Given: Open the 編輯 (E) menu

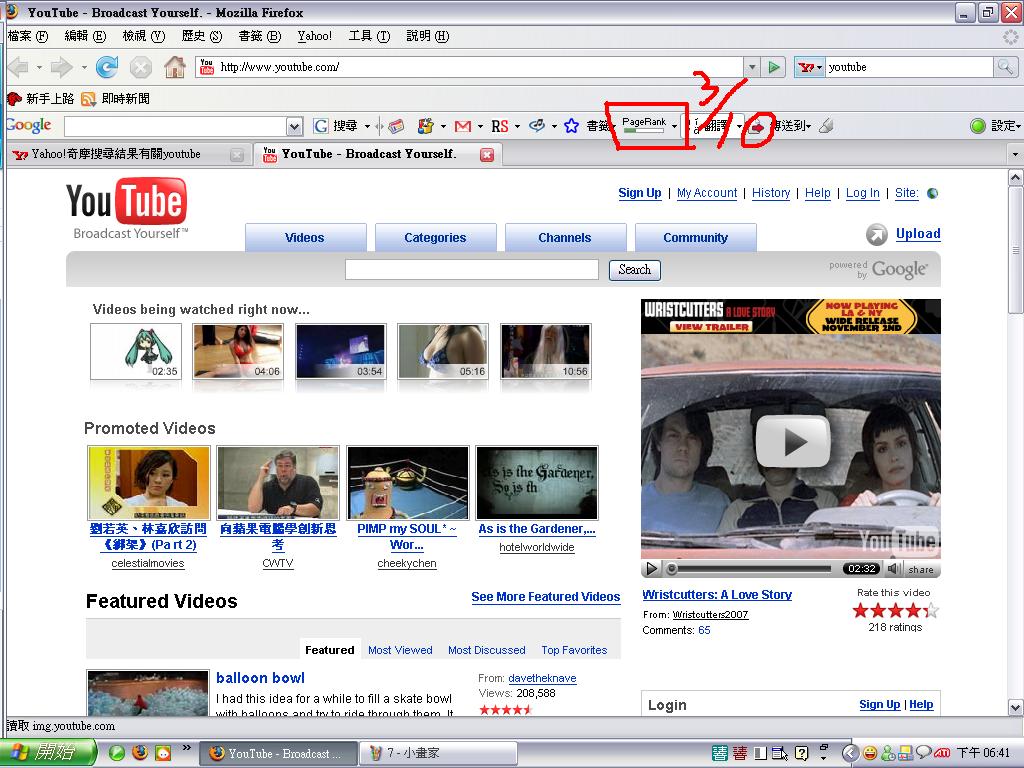Looking at the screenshot, I should (x=85, y=36).
